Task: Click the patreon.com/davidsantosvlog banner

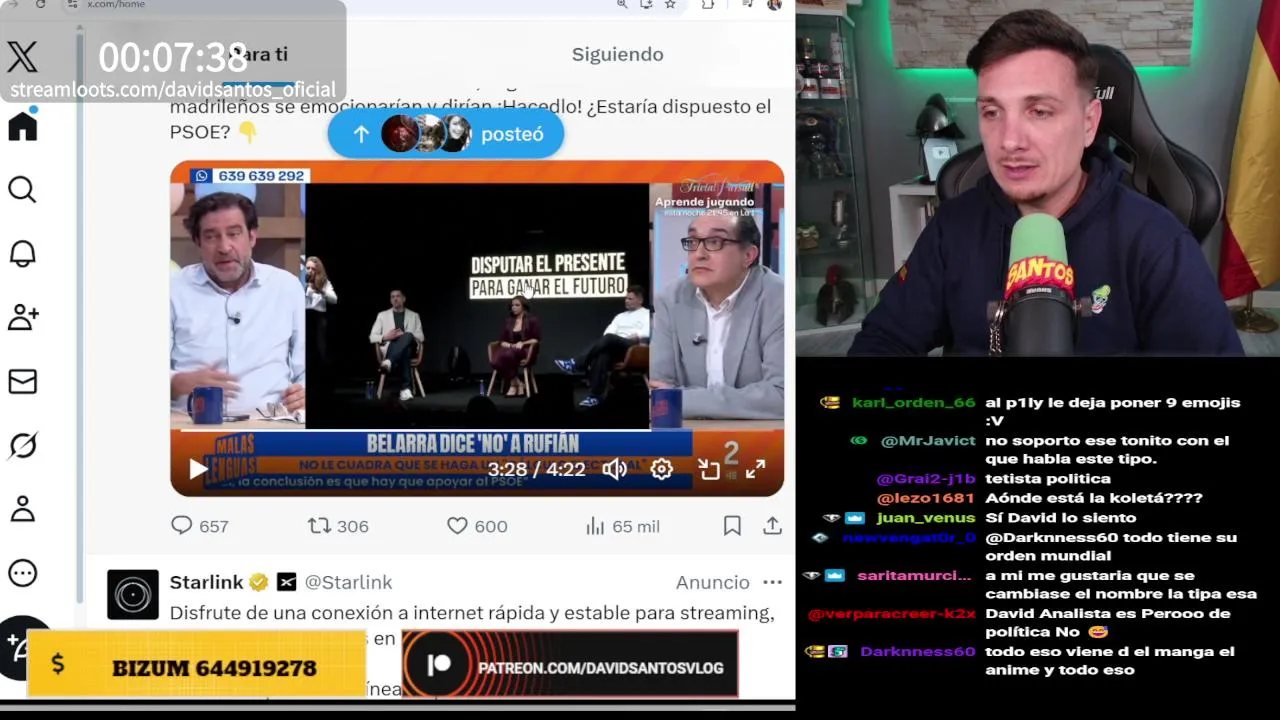Action: (x=570, y=664)
